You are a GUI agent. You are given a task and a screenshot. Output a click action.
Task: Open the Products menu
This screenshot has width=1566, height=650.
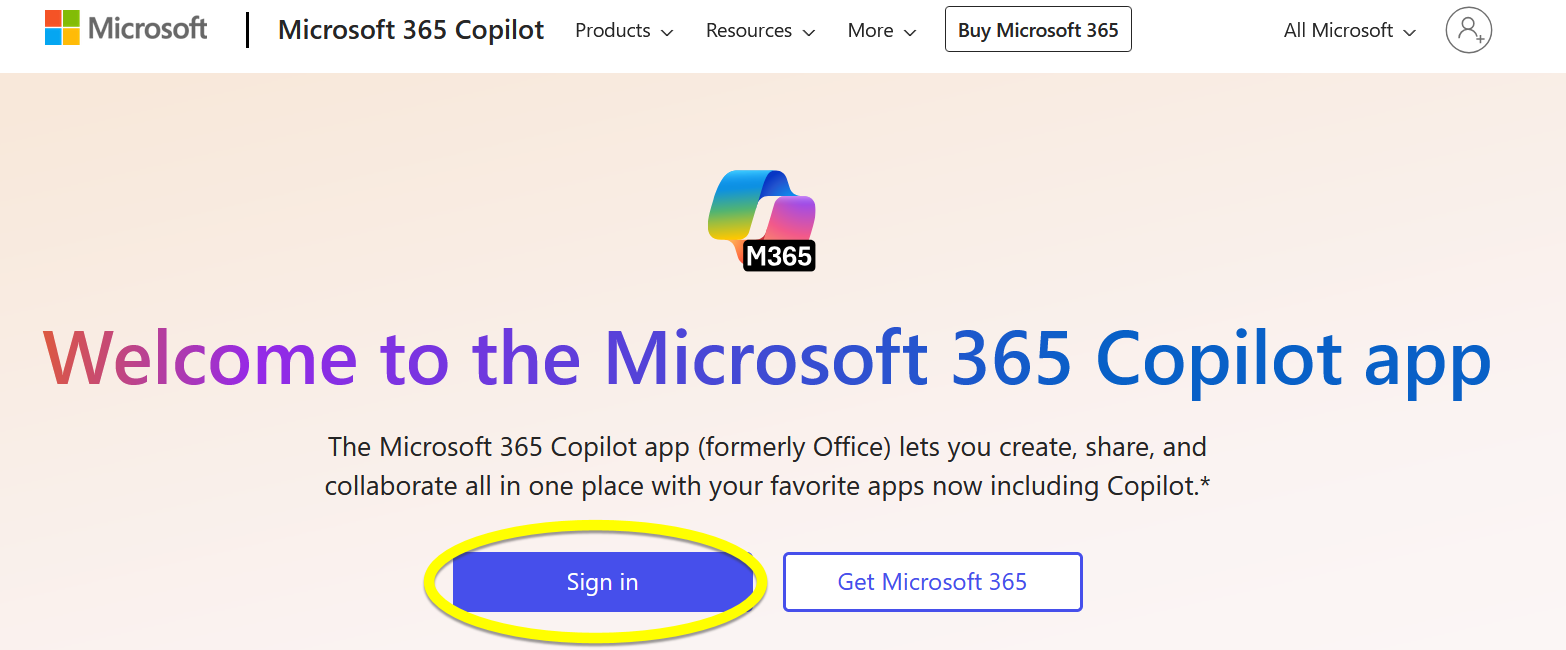[613, 31]
